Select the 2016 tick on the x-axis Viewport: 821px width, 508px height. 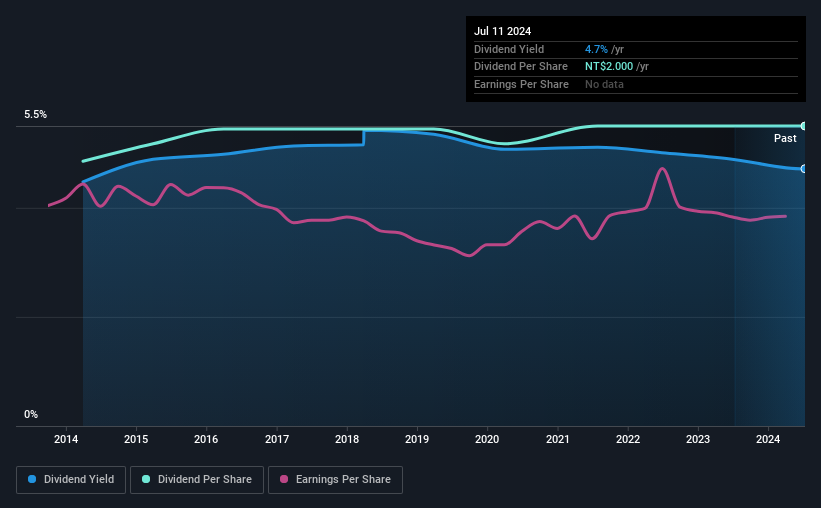[x=206, y=439]
